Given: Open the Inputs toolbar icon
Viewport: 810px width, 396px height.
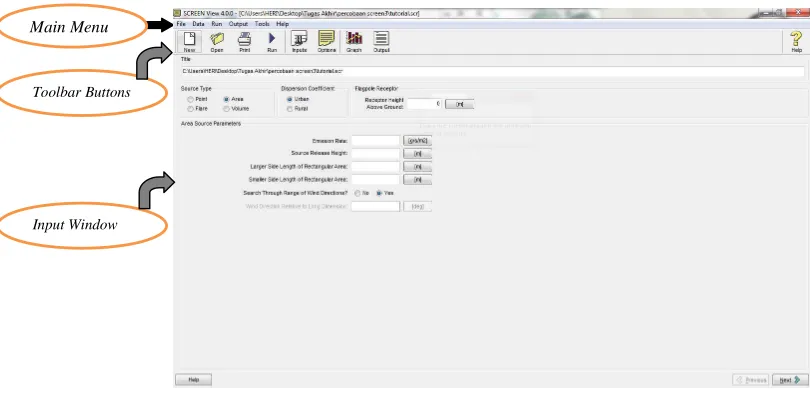Looking at the screenshot, I should (299, 41).
